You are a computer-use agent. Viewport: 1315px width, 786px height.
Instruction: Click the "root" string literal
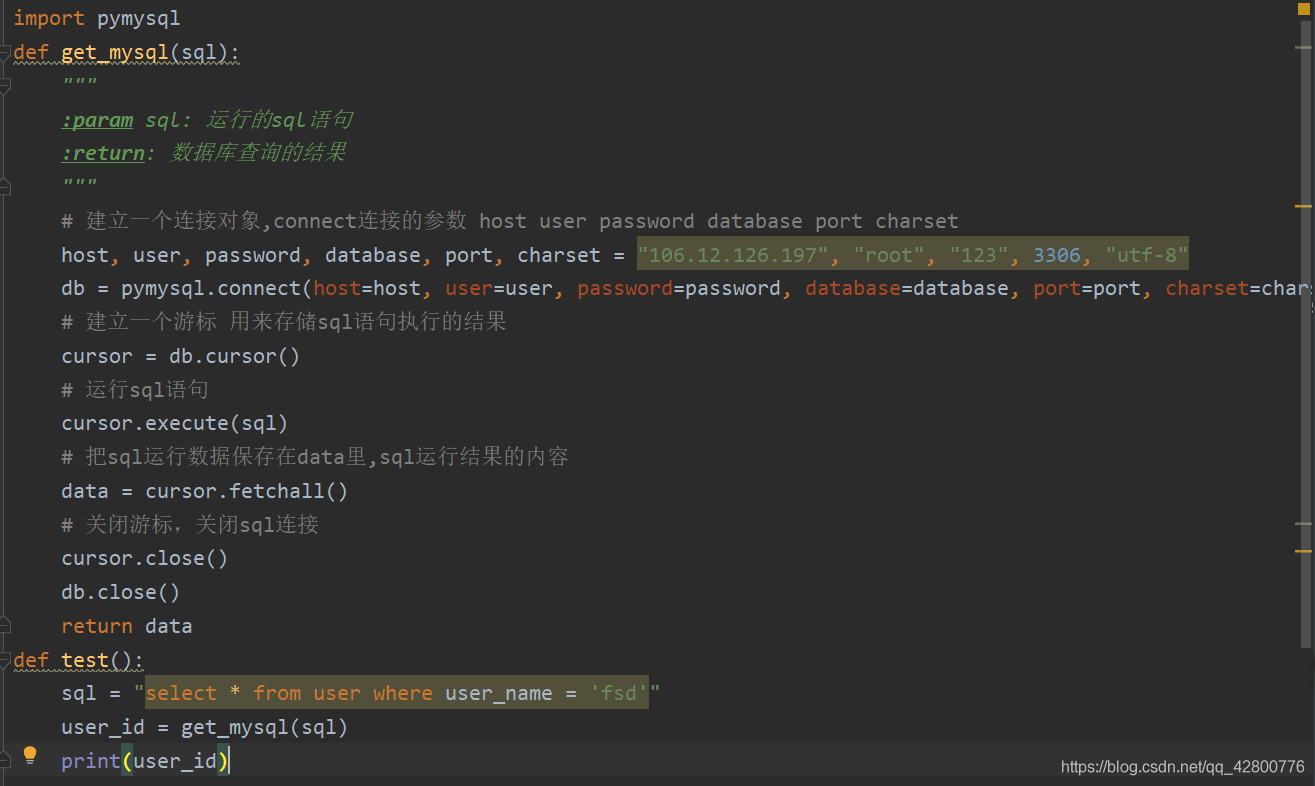[x=889, y=255]
